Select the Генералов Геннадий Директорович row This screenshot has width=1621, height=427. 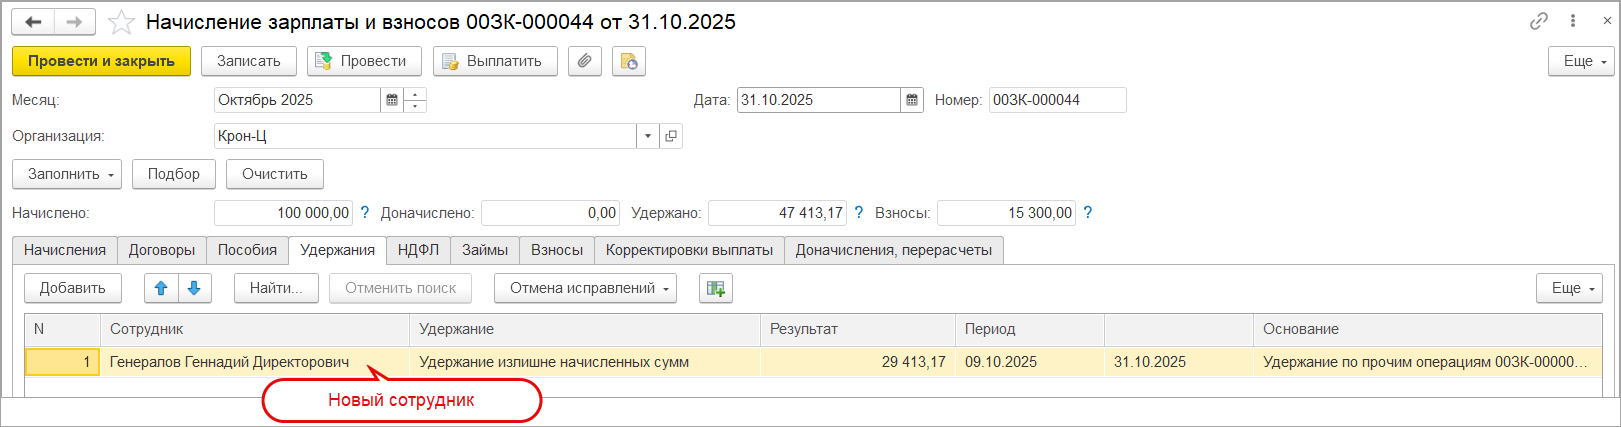coord(229,362)
